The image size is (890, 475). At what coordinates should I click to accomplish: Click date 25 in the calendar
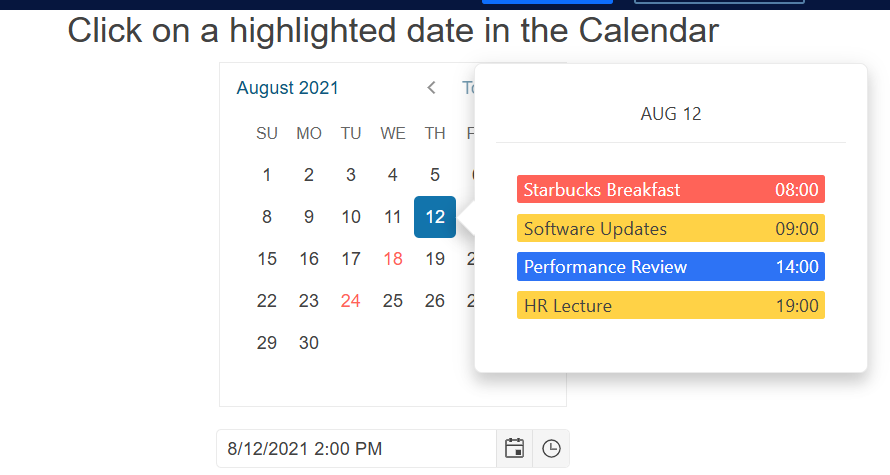coord(393,301)
